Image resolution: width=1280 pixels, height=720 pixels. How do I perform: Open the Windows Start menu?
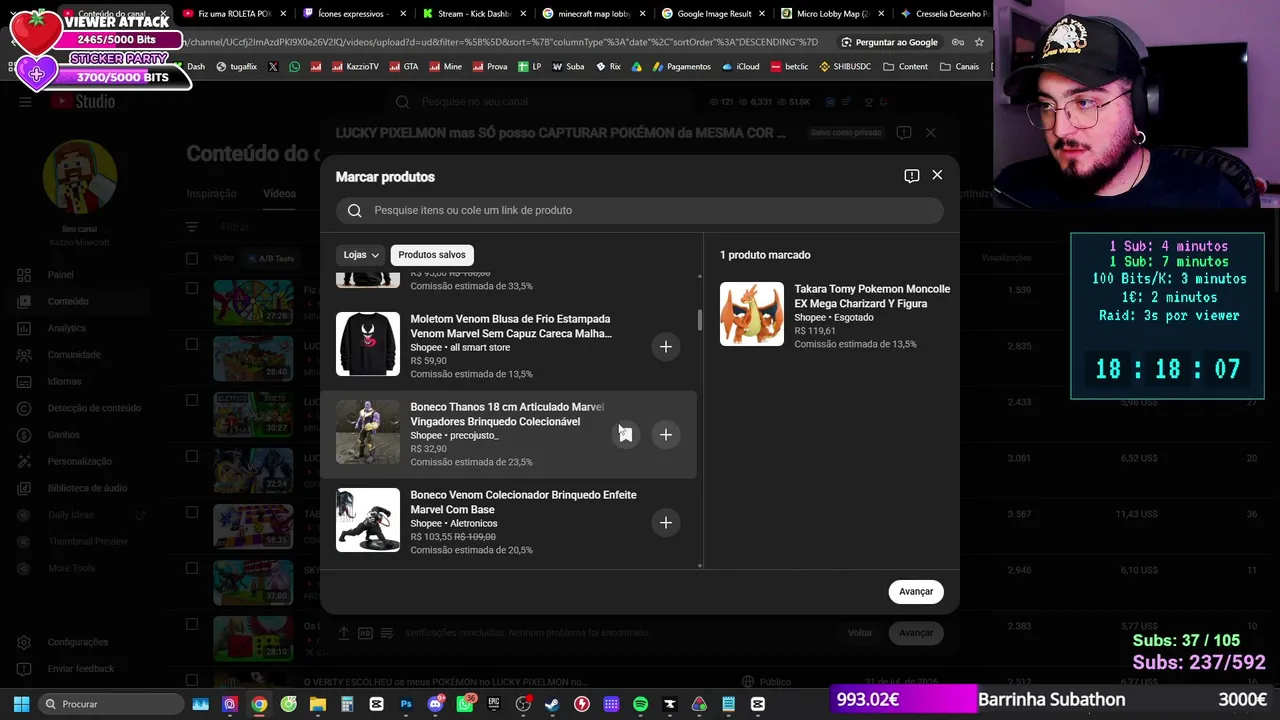click(x=21, y=704)
